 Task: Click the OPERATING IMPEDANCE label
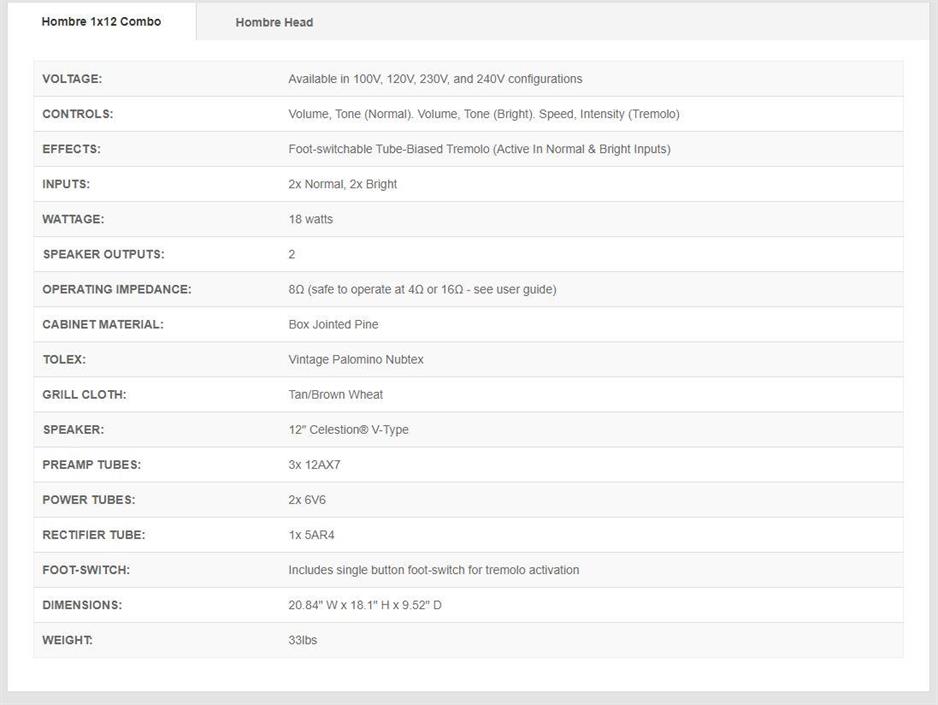pyautogui.click(x=117, y=289)
